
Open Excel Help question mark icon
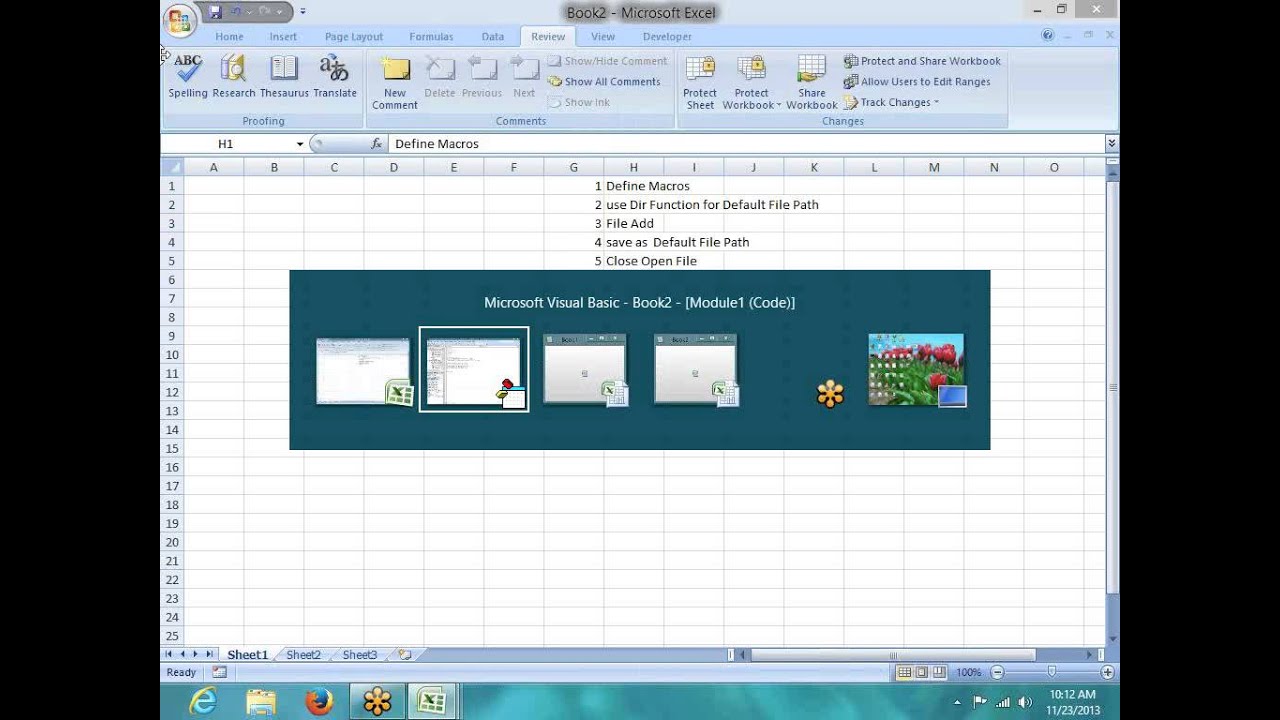(1047, 35)
